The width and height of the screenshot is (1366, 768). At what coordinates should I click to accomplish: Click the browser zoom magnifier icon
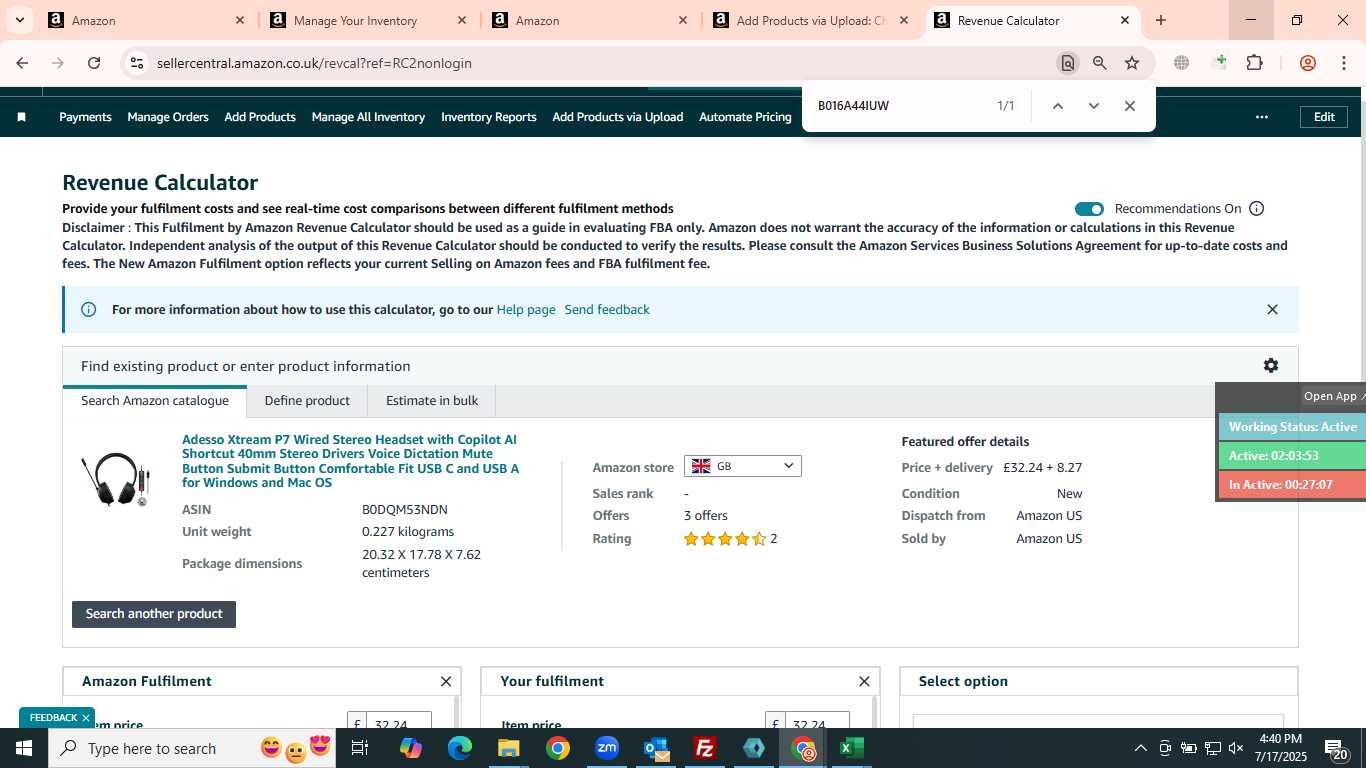[x=1100, y=63]
